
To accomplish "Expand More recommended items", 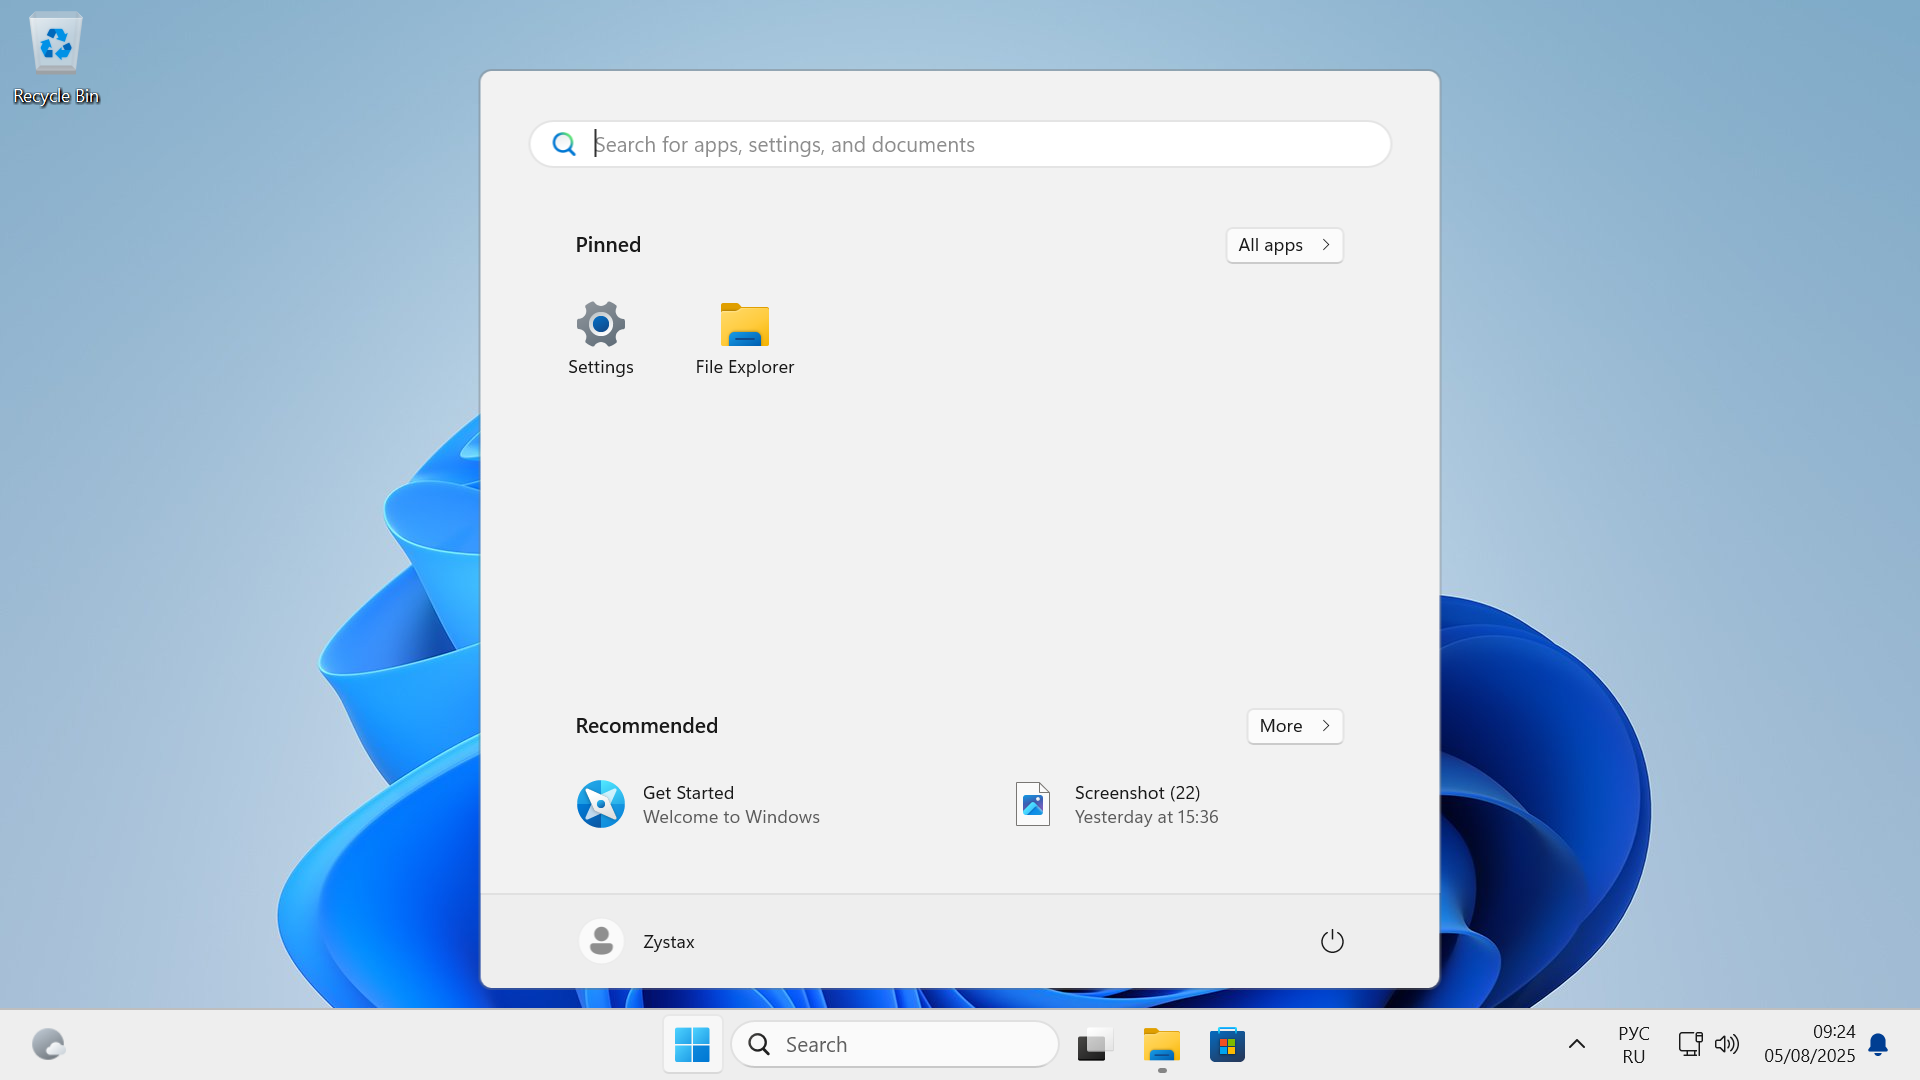I will pyautogui.click(x=1294, y=726).
